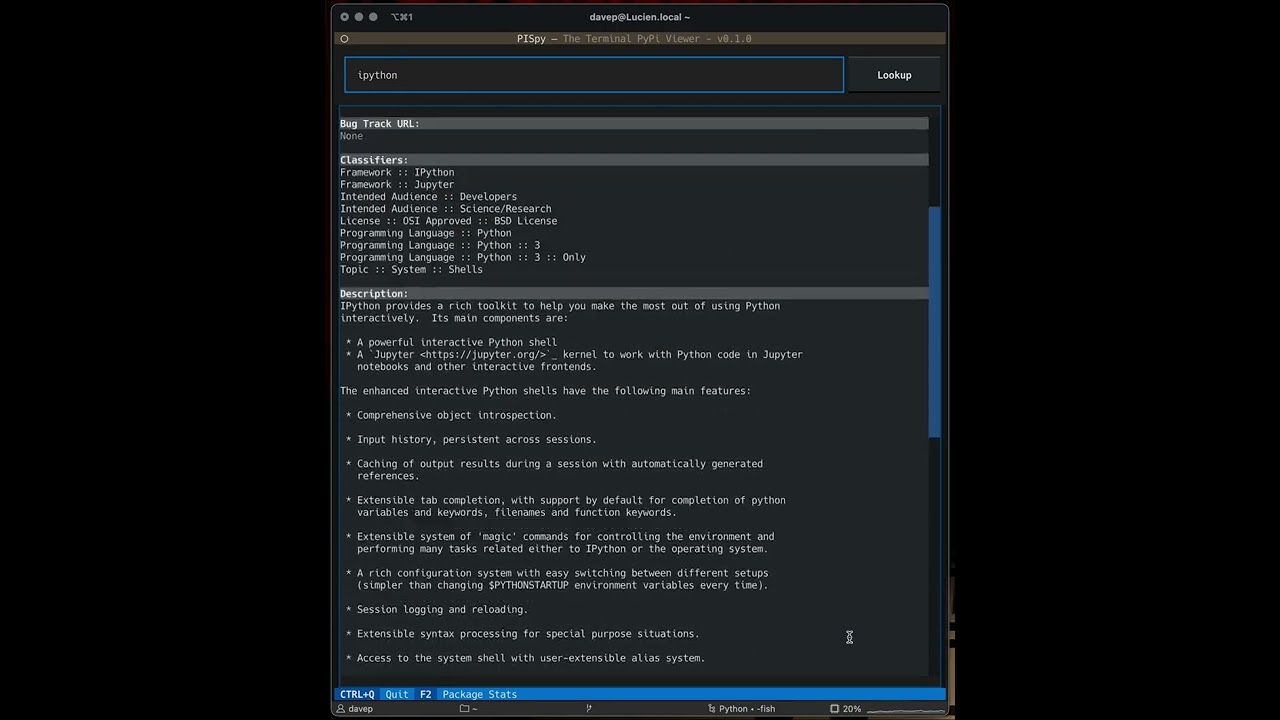1280x720 pixels.
Task: Open Package Stats from the footer
Action: click(480, 694)
